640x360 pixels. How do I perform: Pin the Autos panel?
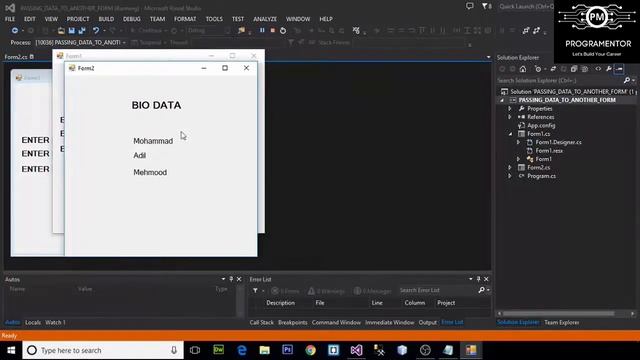tap(231, 279)
